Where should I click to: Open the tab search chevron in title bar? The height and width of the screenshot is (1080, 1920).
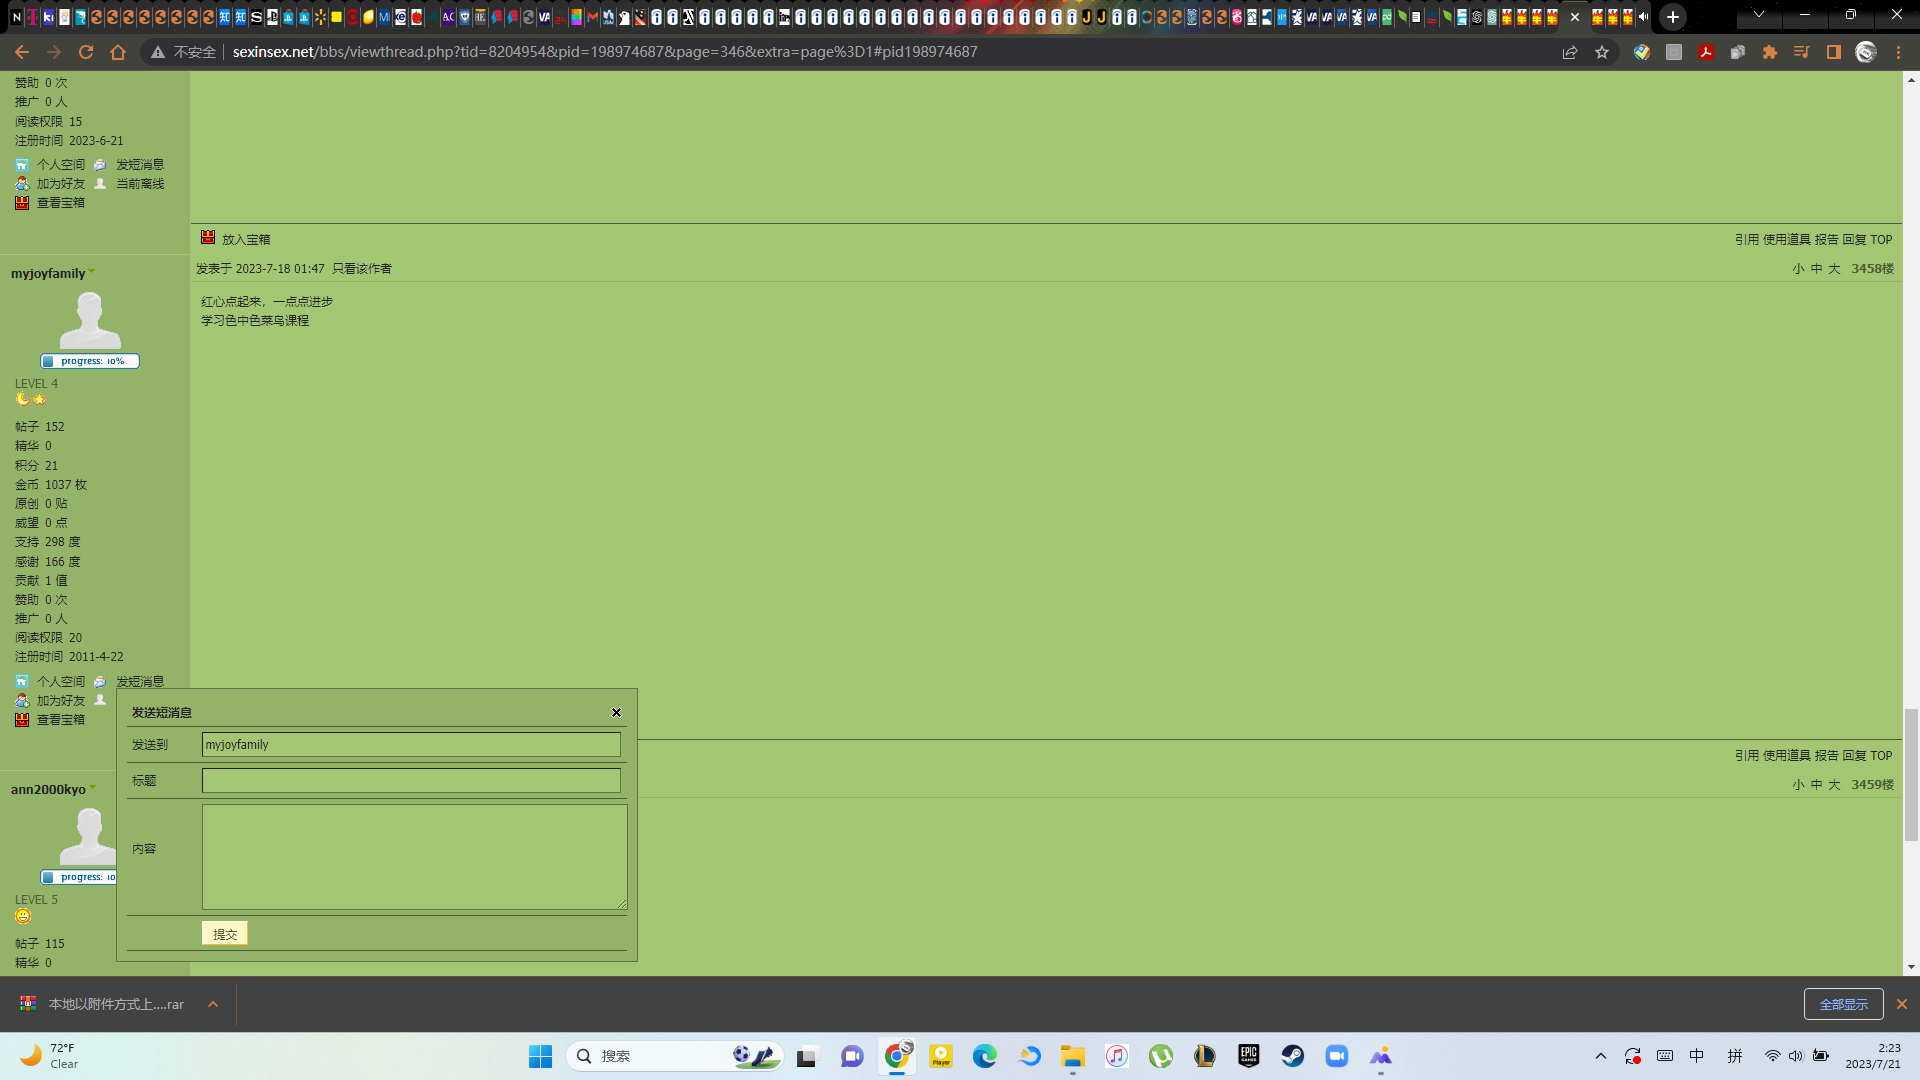point(1759,15)
